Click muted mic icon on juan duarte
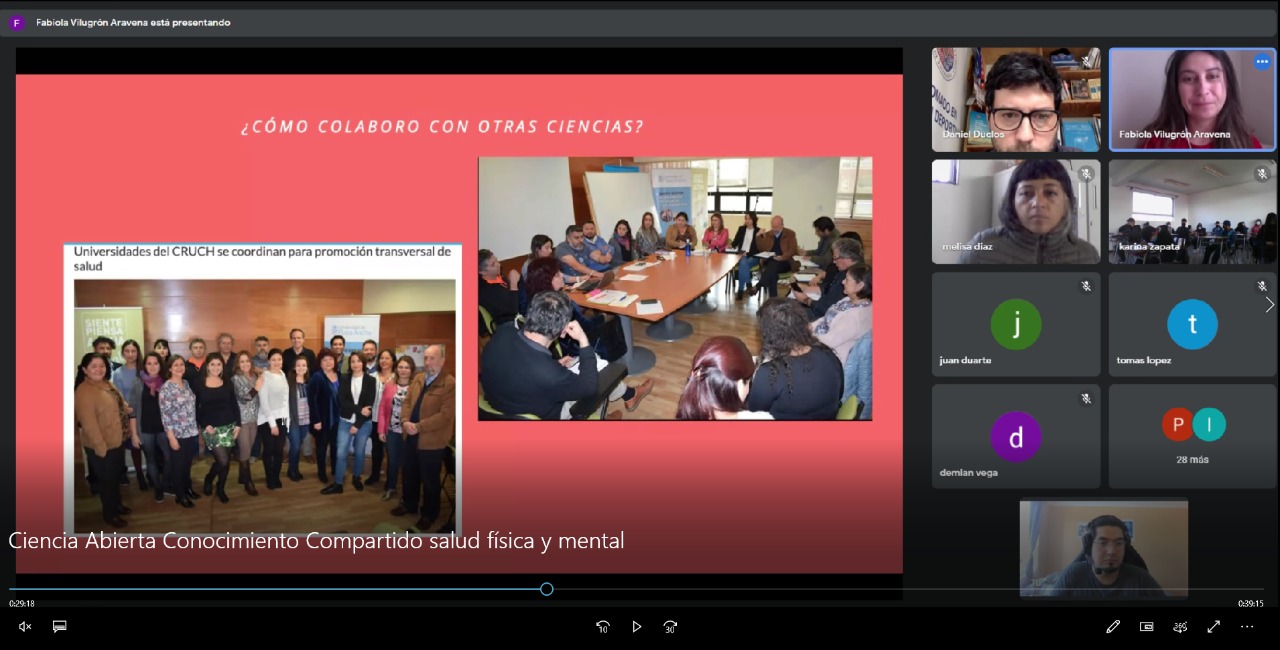This screenshot has height=650, width=1280. coord(1086,286)
